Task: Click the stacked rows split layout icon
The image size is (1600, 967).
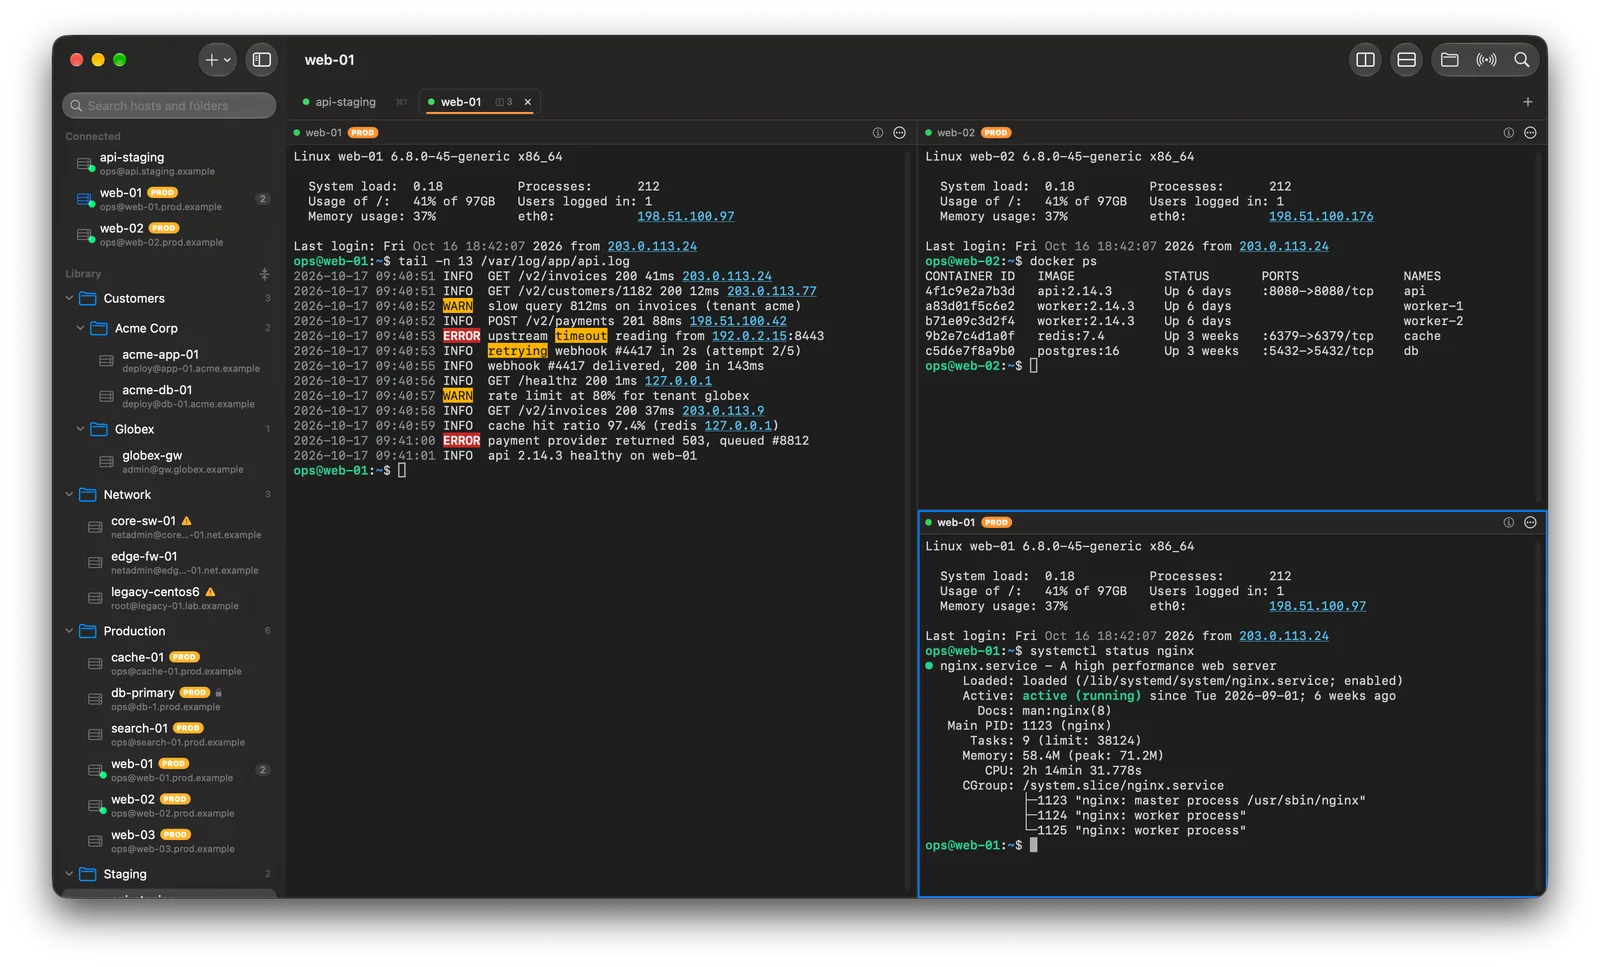Action: (x=1406, y=60)
